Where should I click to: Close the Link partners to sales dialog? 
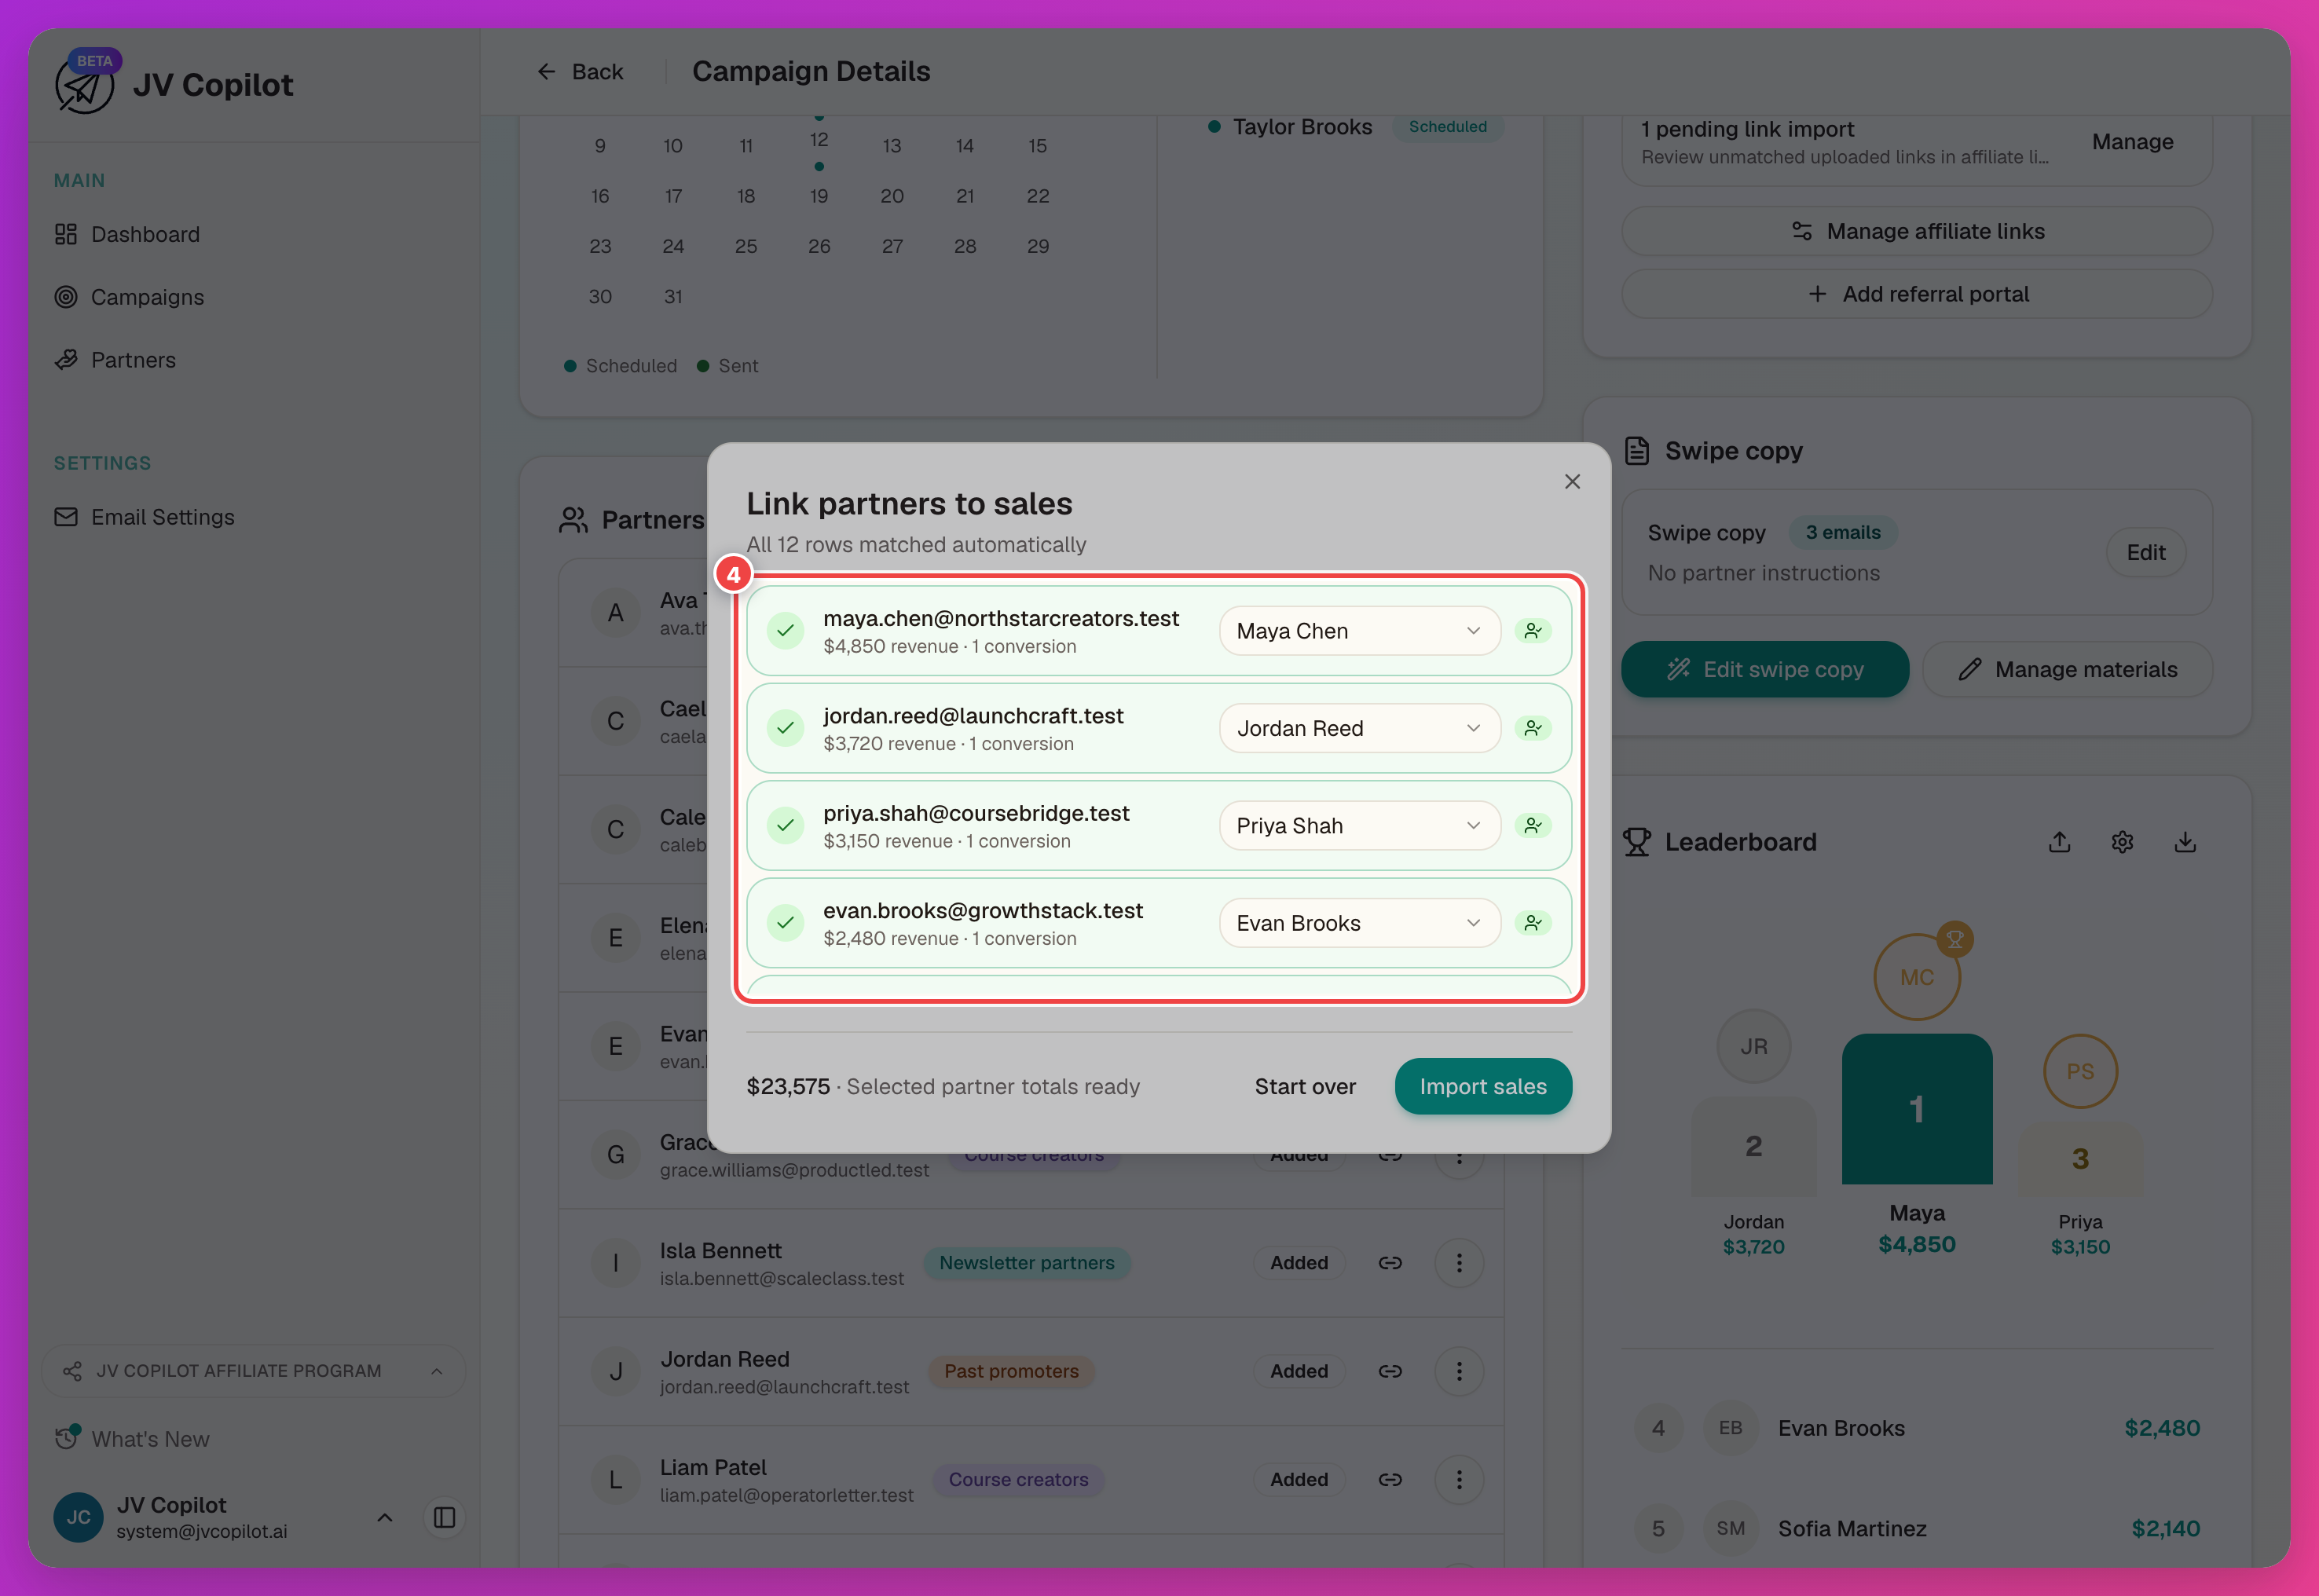(x=1572, y=481)
